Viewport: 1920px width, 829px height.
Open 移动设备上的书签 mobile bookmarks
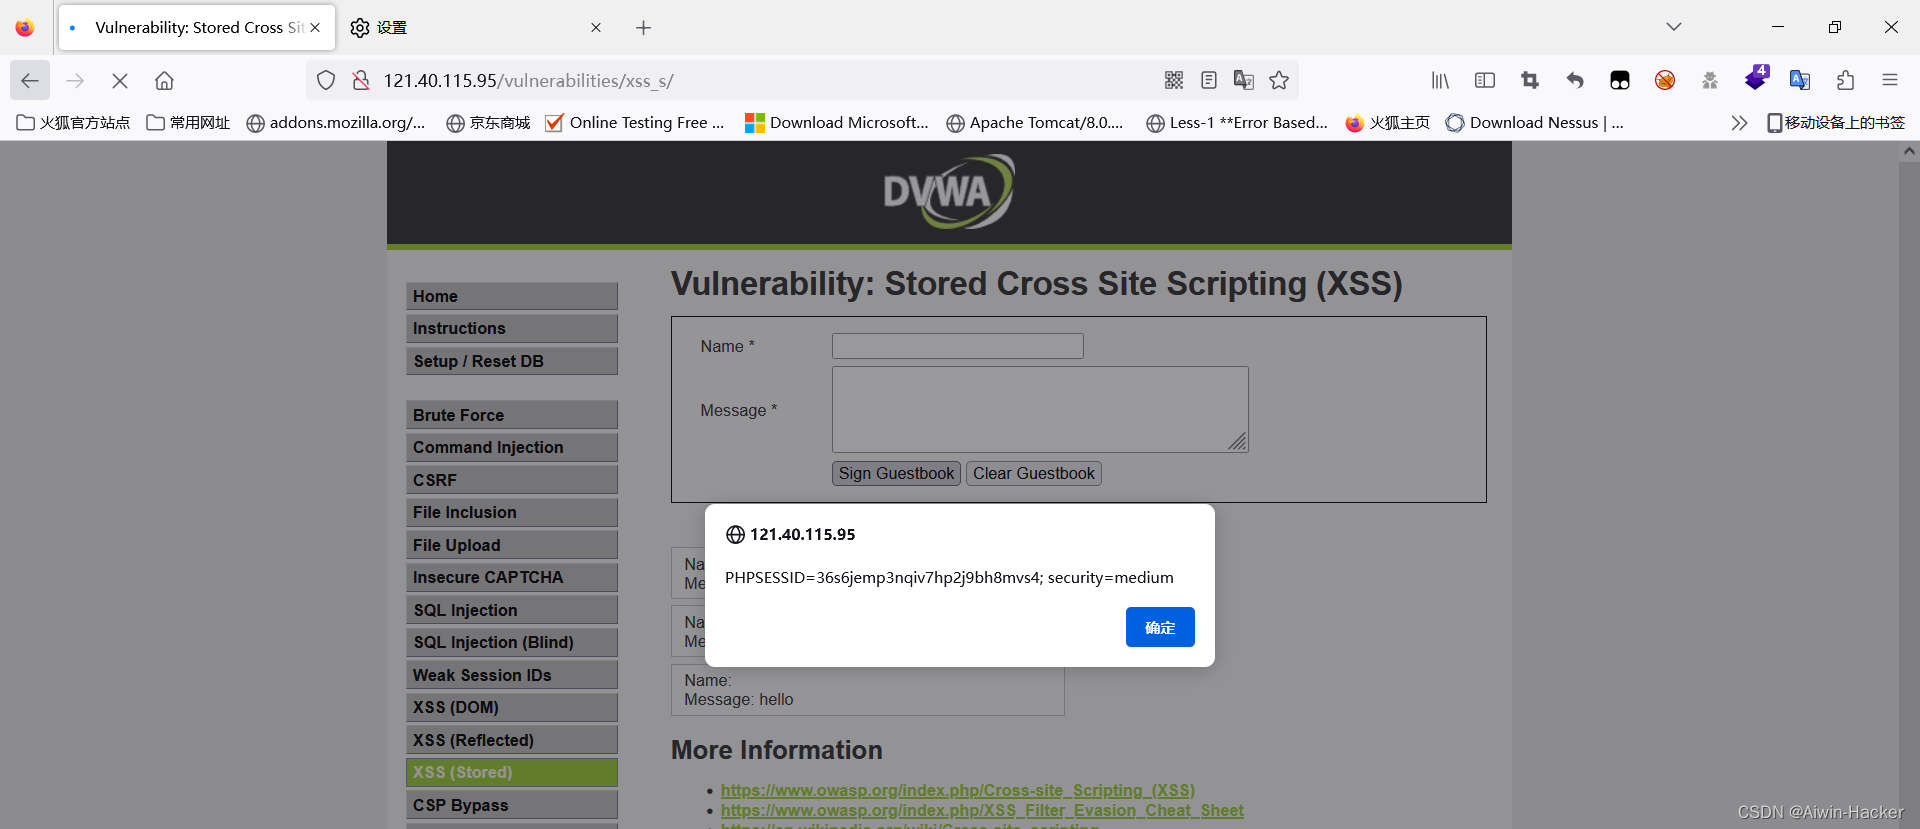pyautogui.click(x=1836, y=123)
